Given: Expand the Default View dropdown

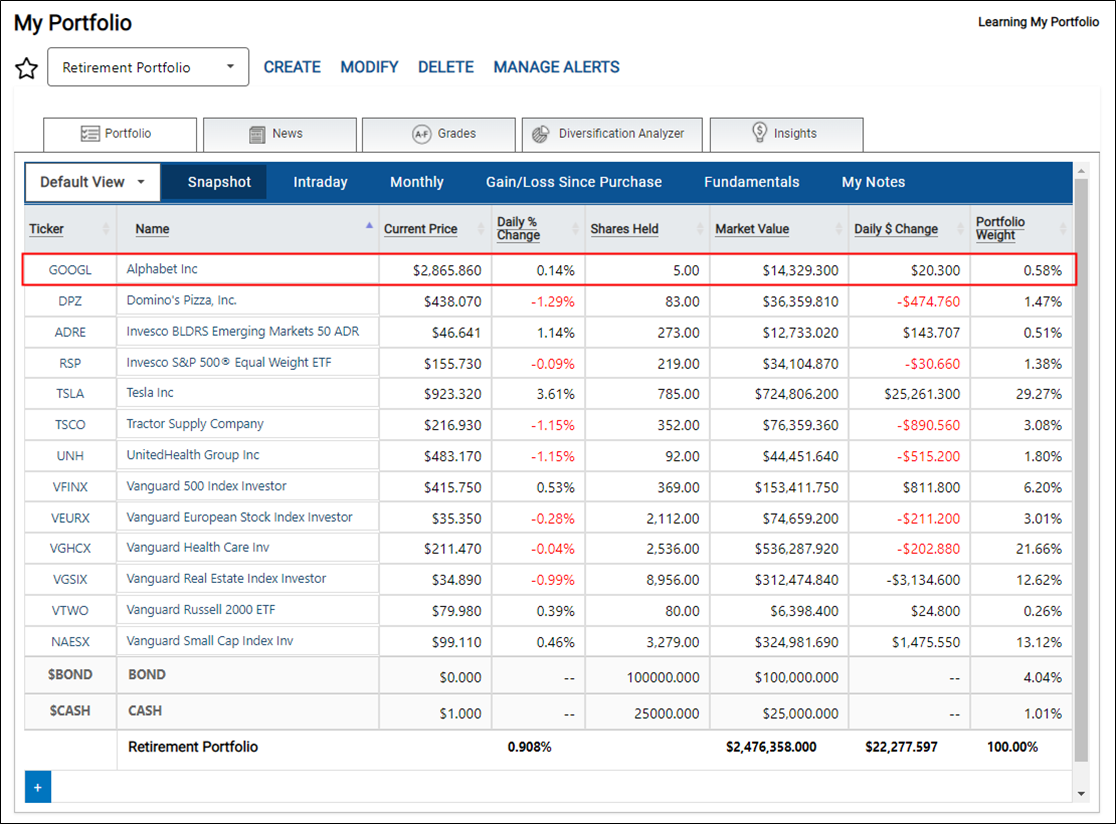Looking at the screenshot, I should pos(93,182).
